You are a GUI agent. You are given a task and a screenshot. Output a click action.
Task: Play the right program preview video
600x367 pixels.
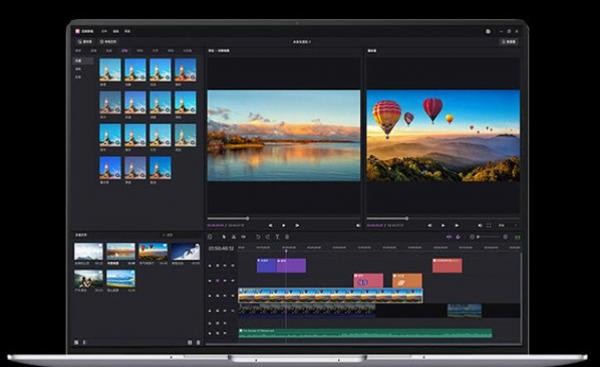coord(443,226)
